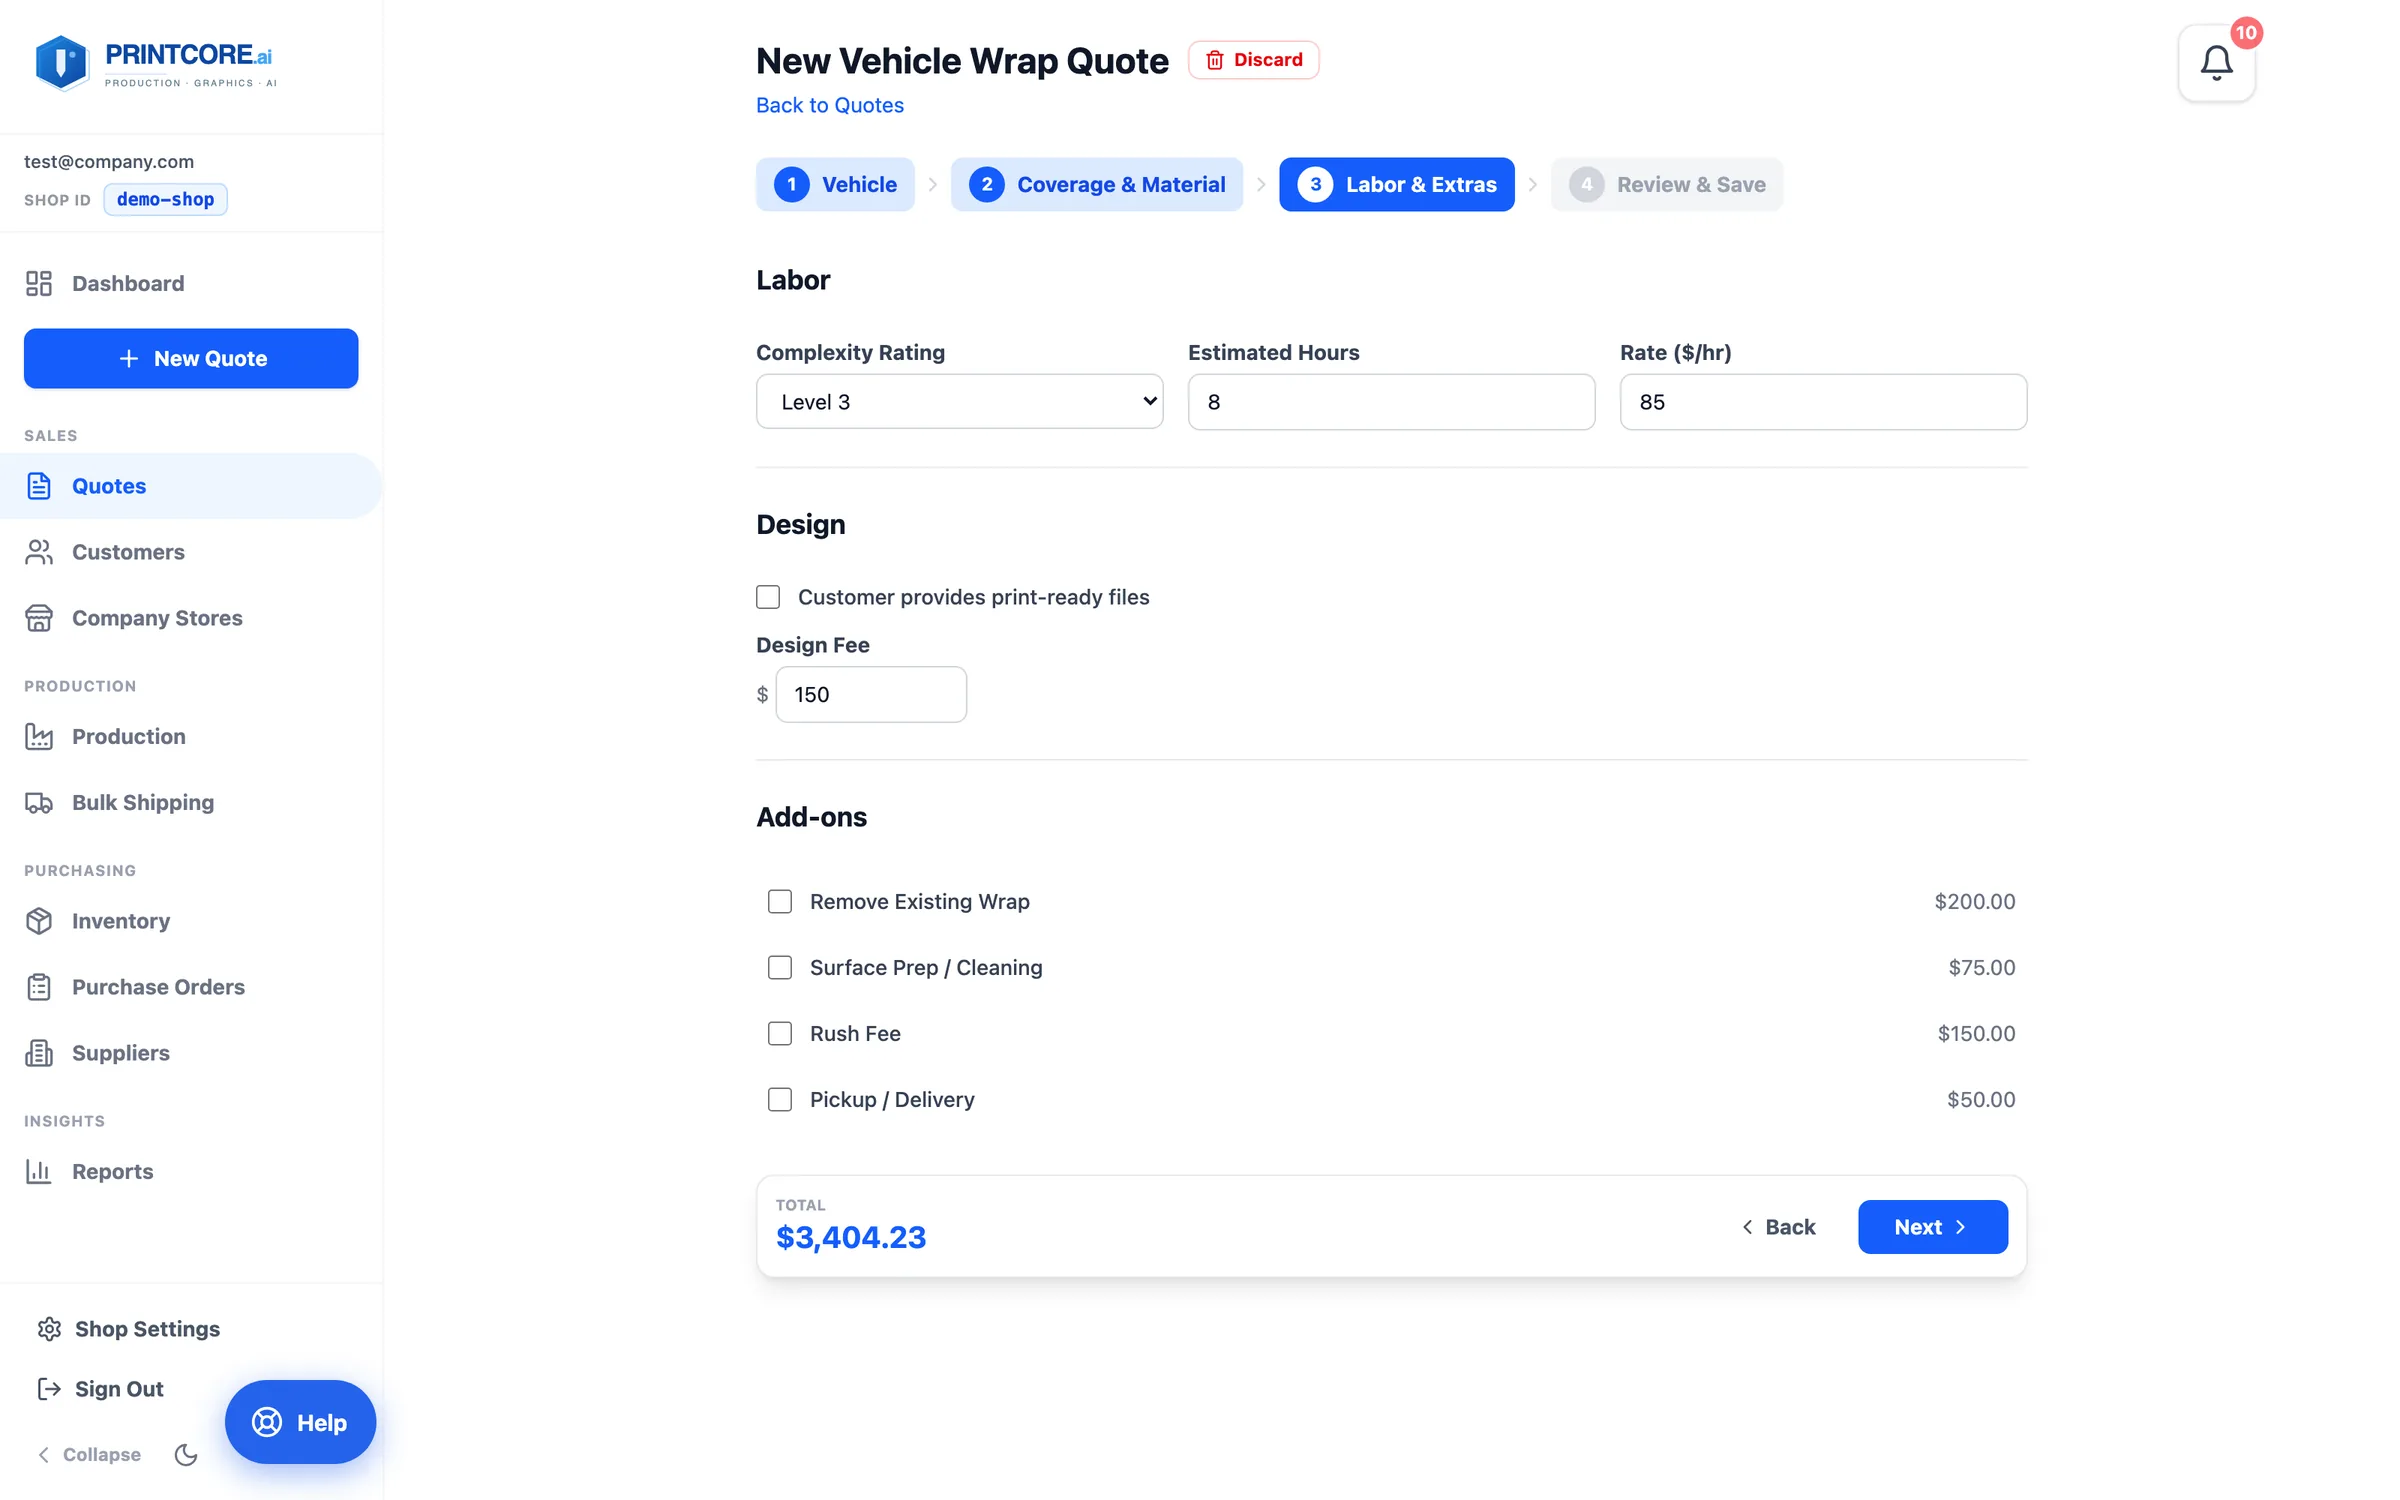This screenshot has height=1500, width=2400.
Task: Click the Suppliers building icon
Action: 39,1053
